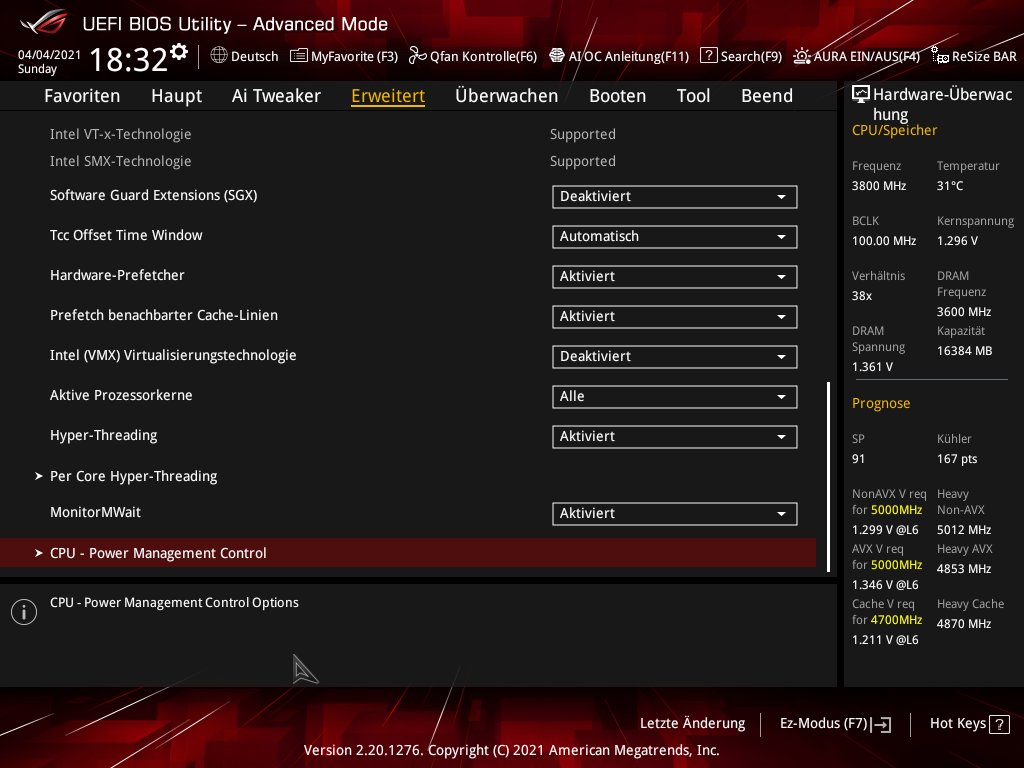Switch to the Ai Tweaker tab
Screen dimensions: 1024x768
[x=276, y=96]
